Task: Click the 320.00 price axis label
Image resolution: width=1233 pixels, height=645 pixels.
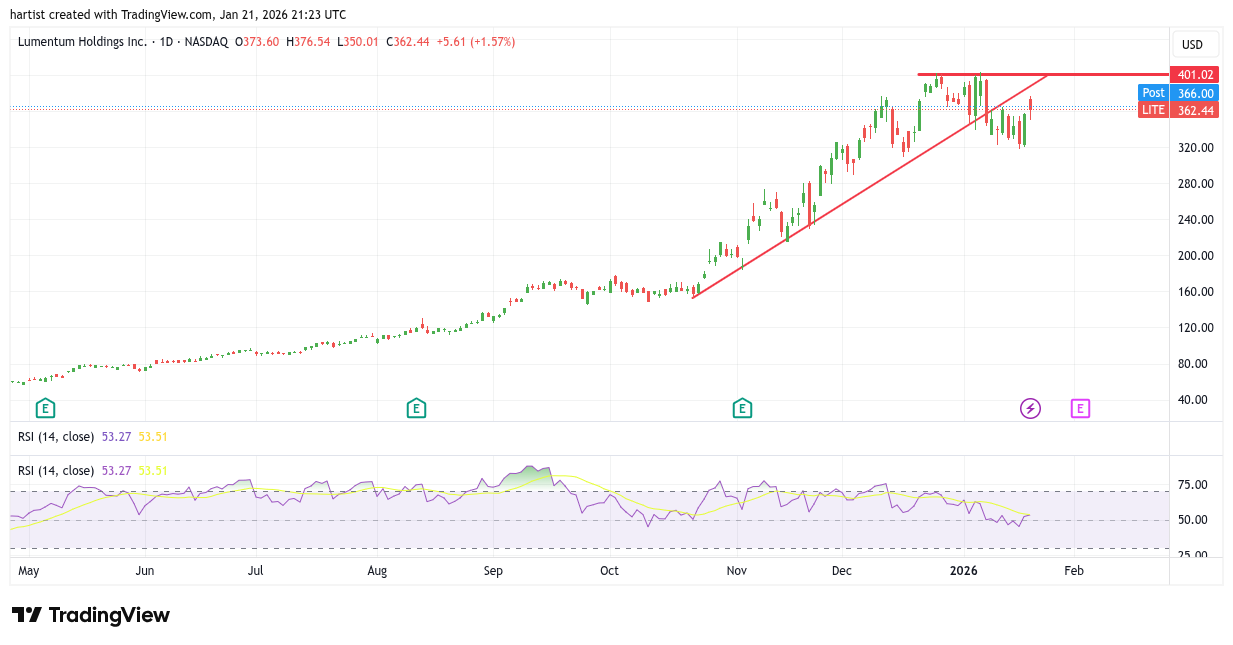Action: [1195, 148]
